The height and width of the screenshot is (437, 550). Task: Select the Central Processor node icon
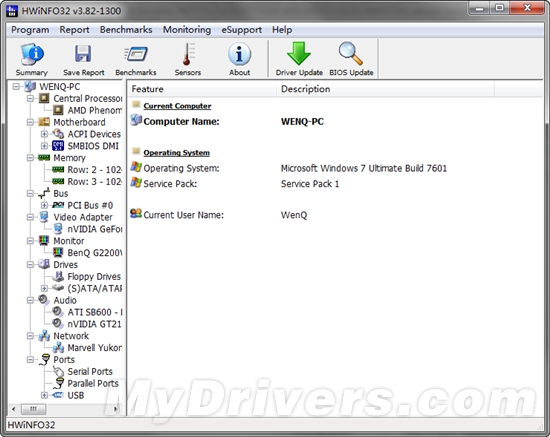(44, 98)
